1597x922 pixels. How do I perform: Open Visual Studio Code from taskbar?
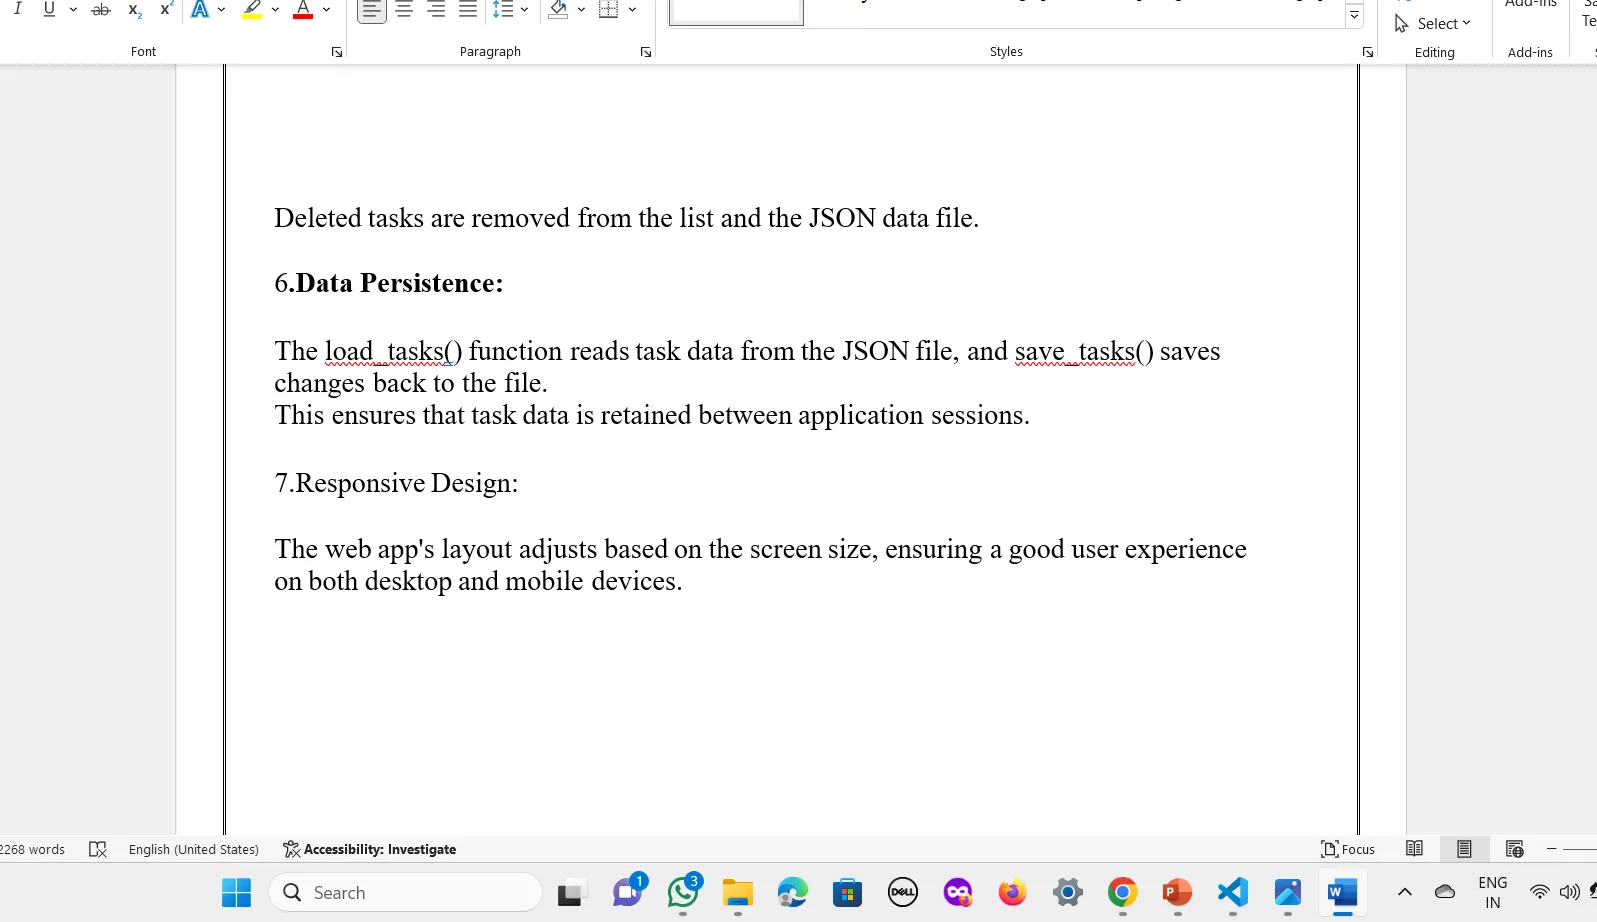pos(1232,892)
